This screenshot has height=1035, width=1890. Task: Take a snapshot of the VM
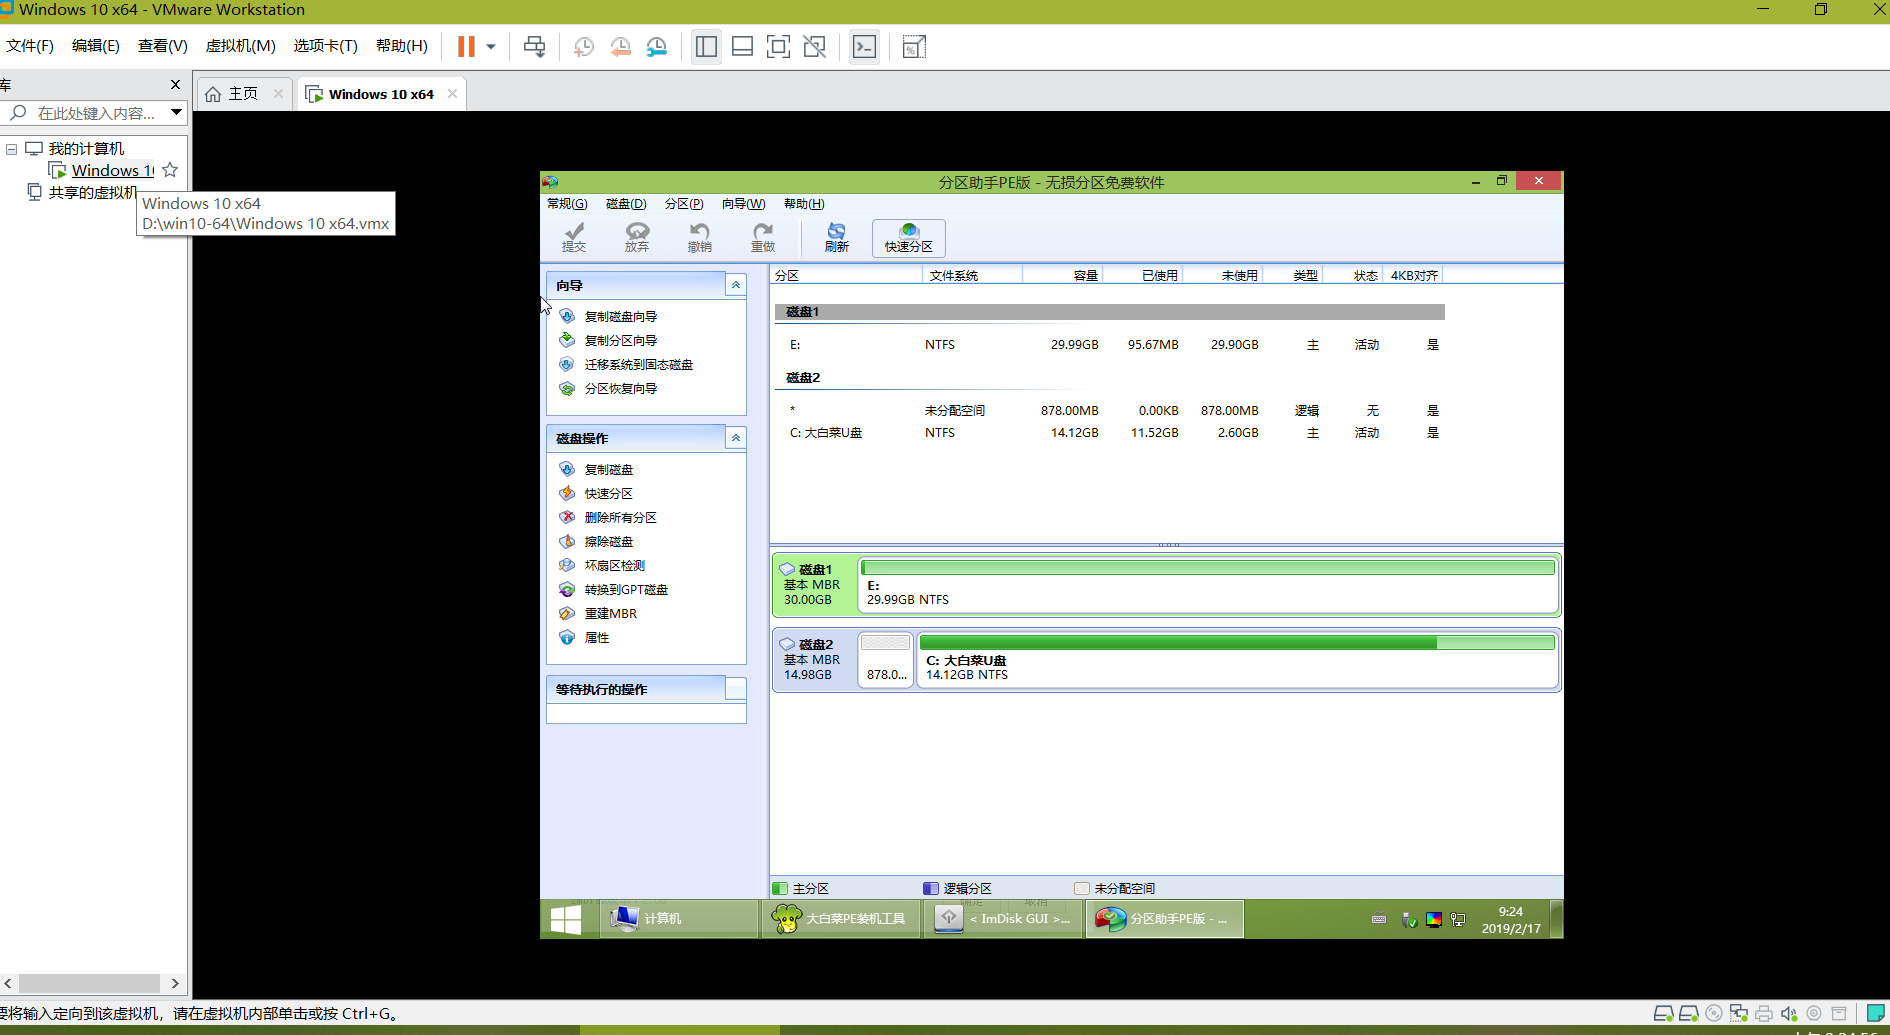click(584, 46)
